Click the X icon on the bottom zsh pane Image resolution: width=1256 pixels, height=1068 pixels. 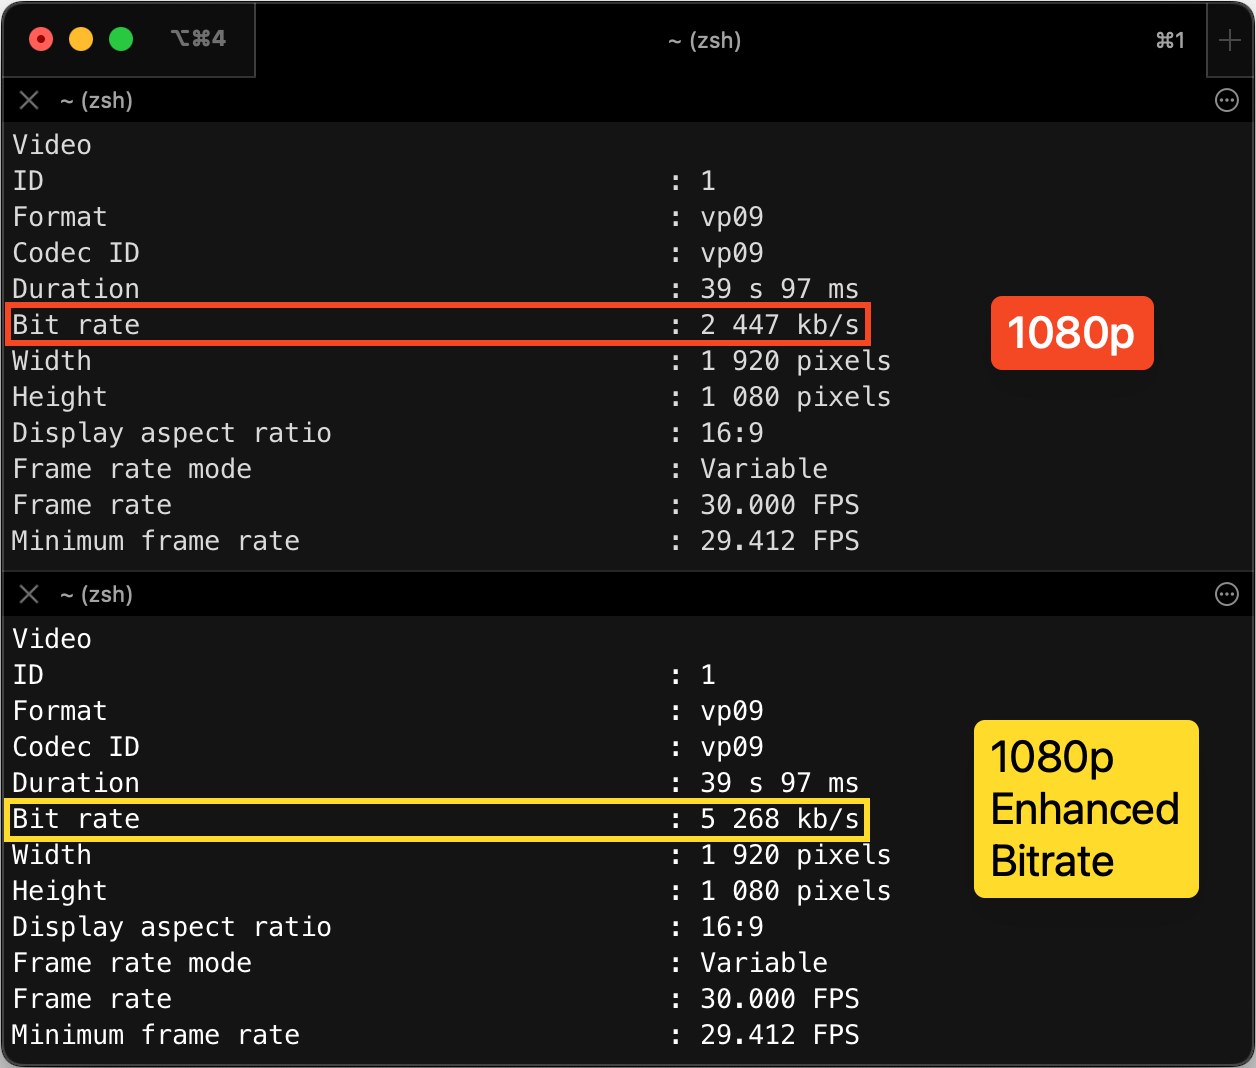(x=28, y=594)
